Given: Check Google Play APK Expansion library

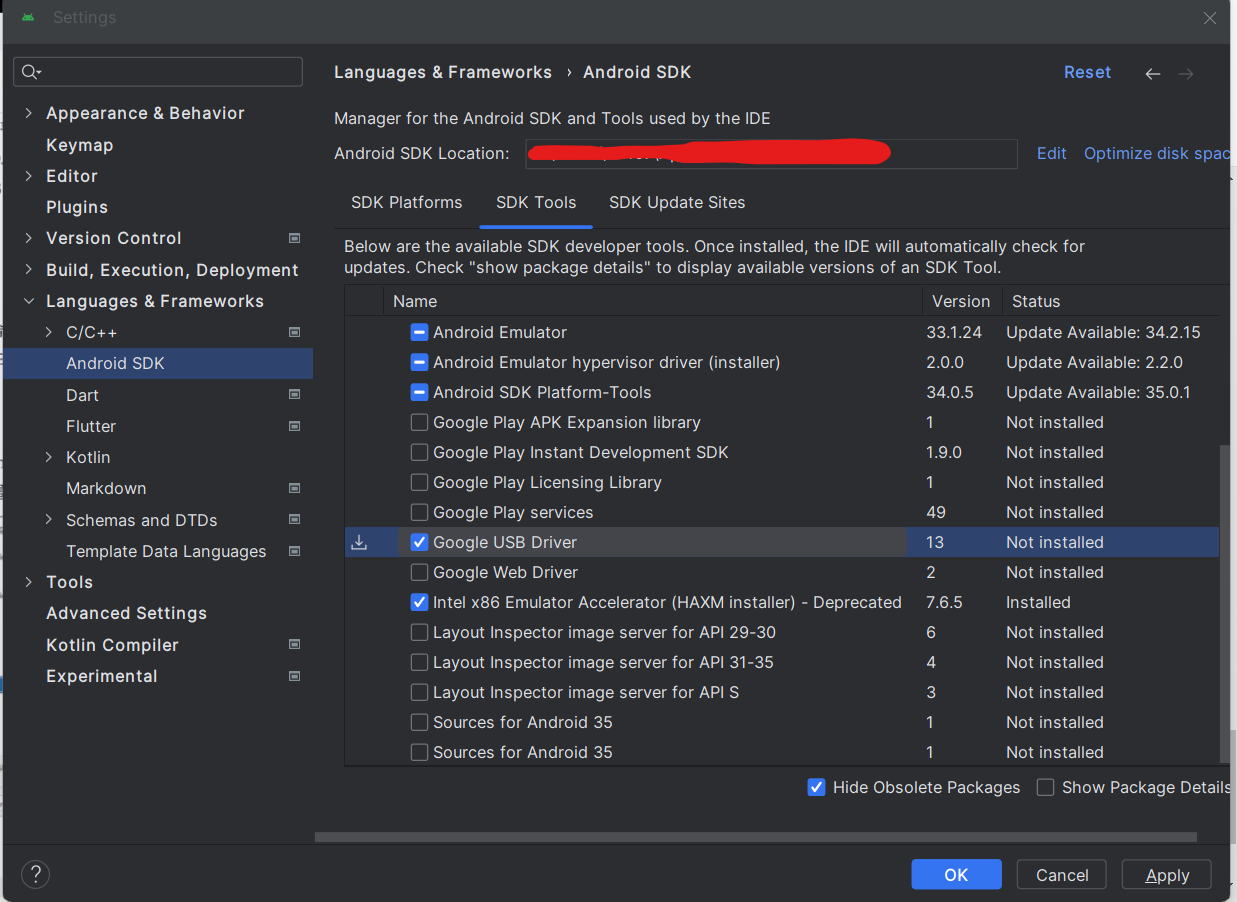Looking at the screenshot, I should click(419, 422).
